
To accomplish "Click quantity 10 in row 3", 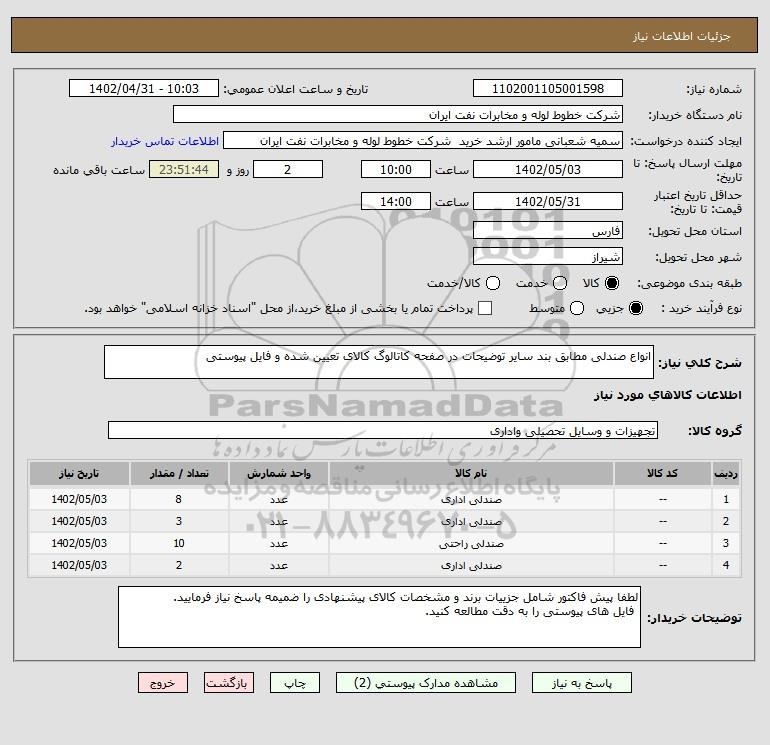I will [179, 544].
